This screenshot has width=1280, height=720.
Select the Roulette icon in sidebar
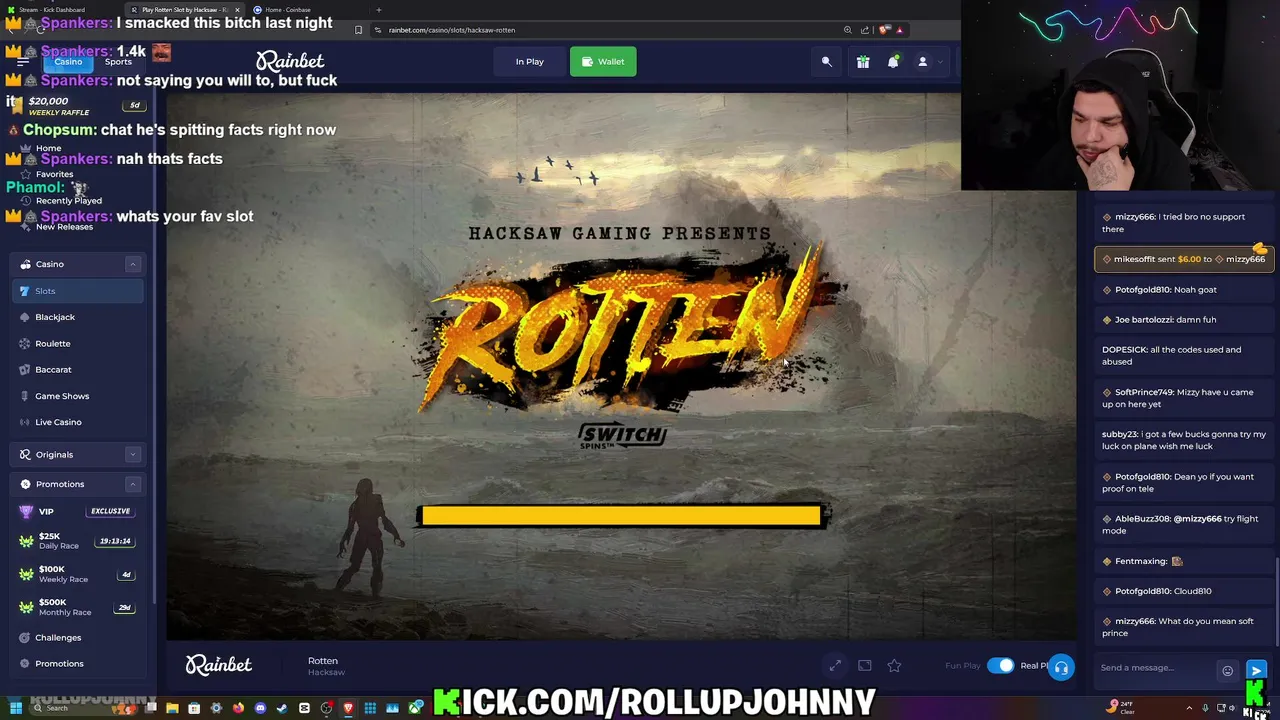tap(25, 343)
